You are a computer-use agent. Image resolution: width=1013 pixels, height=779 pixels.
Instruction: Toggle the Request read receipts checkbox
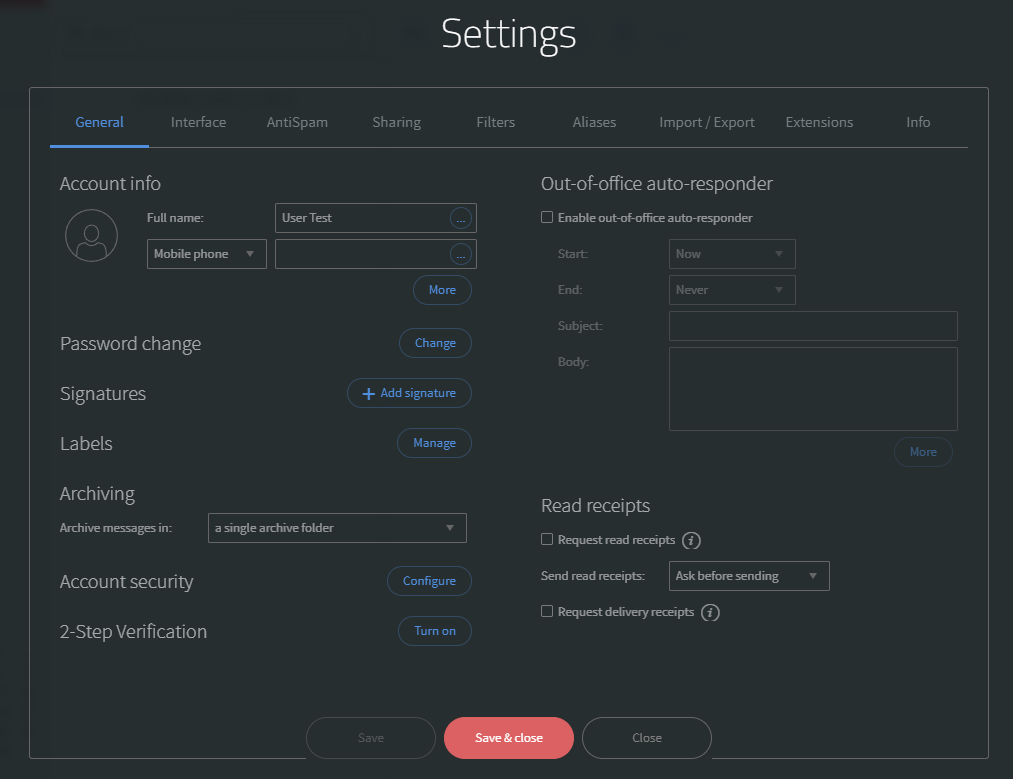pos(547,539)
